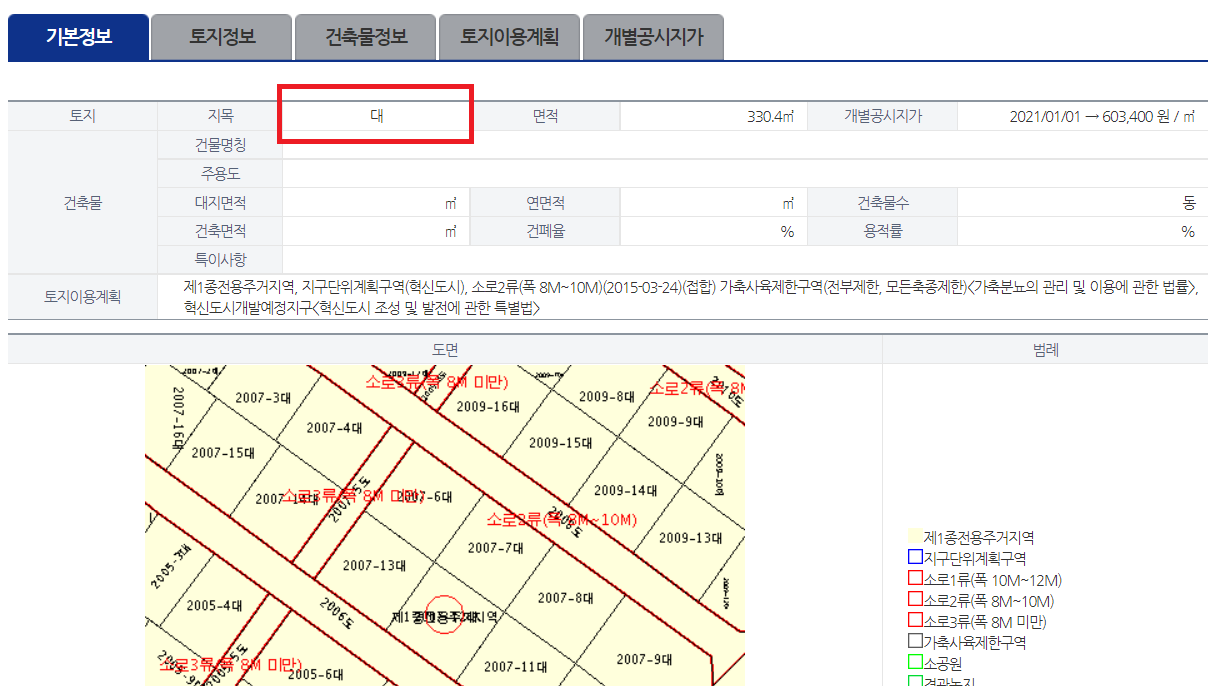Select the active 기본정보 tab
The image size is (1213, 686).
pos(77,36)
